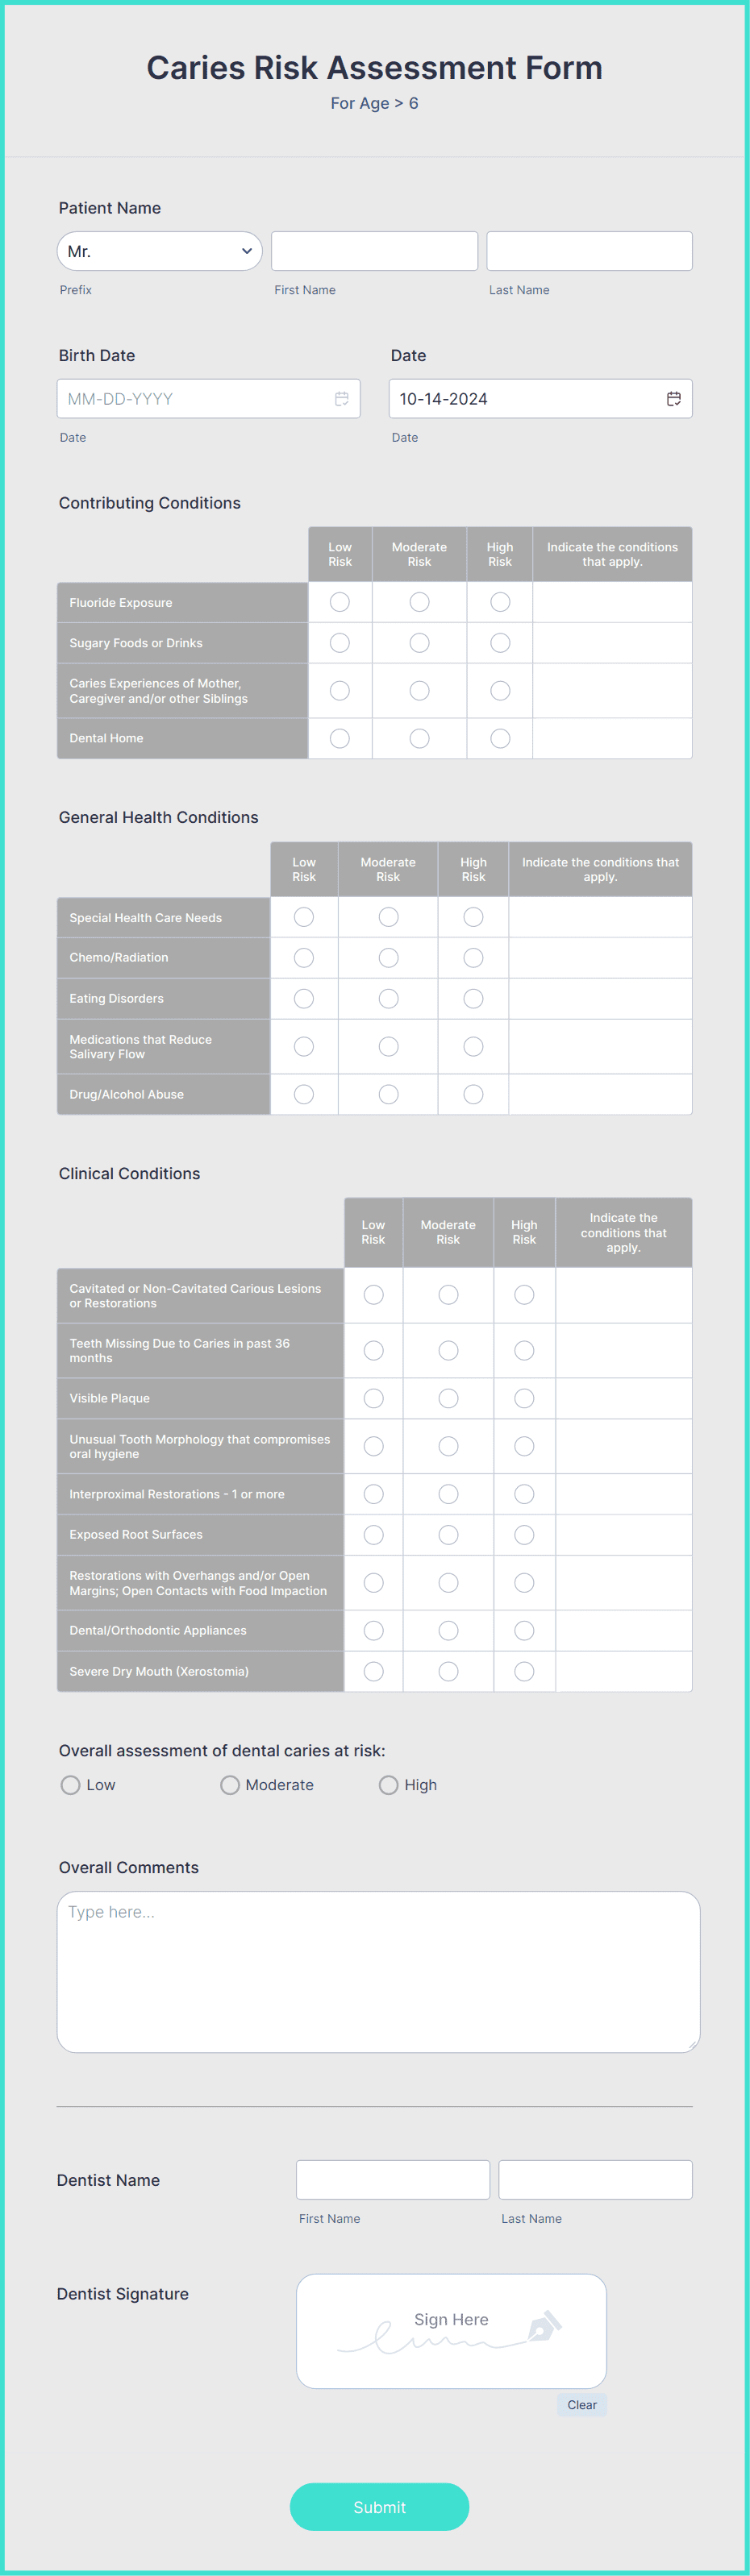Click the patient First Name field
Screen dimensions: 750x2576
coord(373,251)
